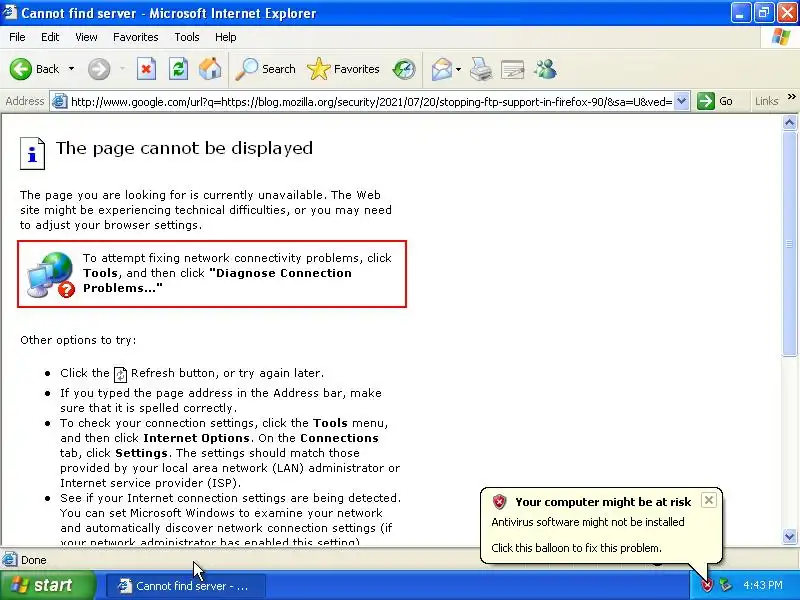Image resolution: width=800 pixels, height=600 pixels.
Task: Click the Mail envelope icon
Action: (x=441, y=69)
